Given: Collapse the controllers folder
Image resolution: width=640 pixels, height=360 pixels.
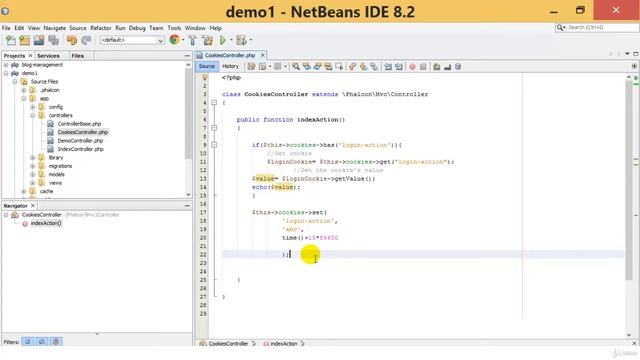Looking at the screenshot, I should 33,116.
